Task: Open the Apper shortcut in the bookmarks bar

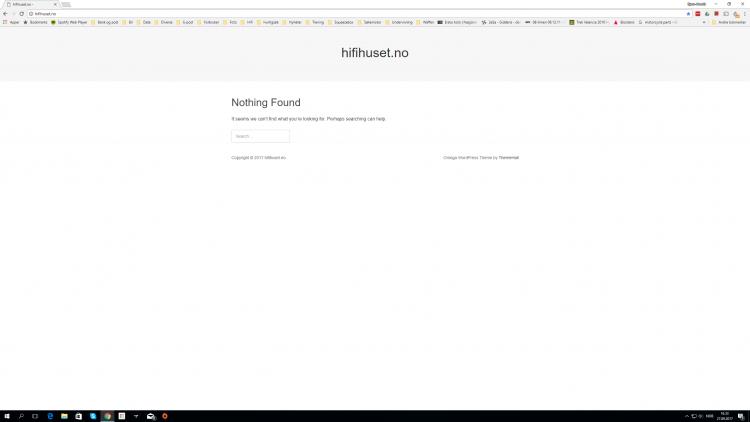Action: (11, 22)
